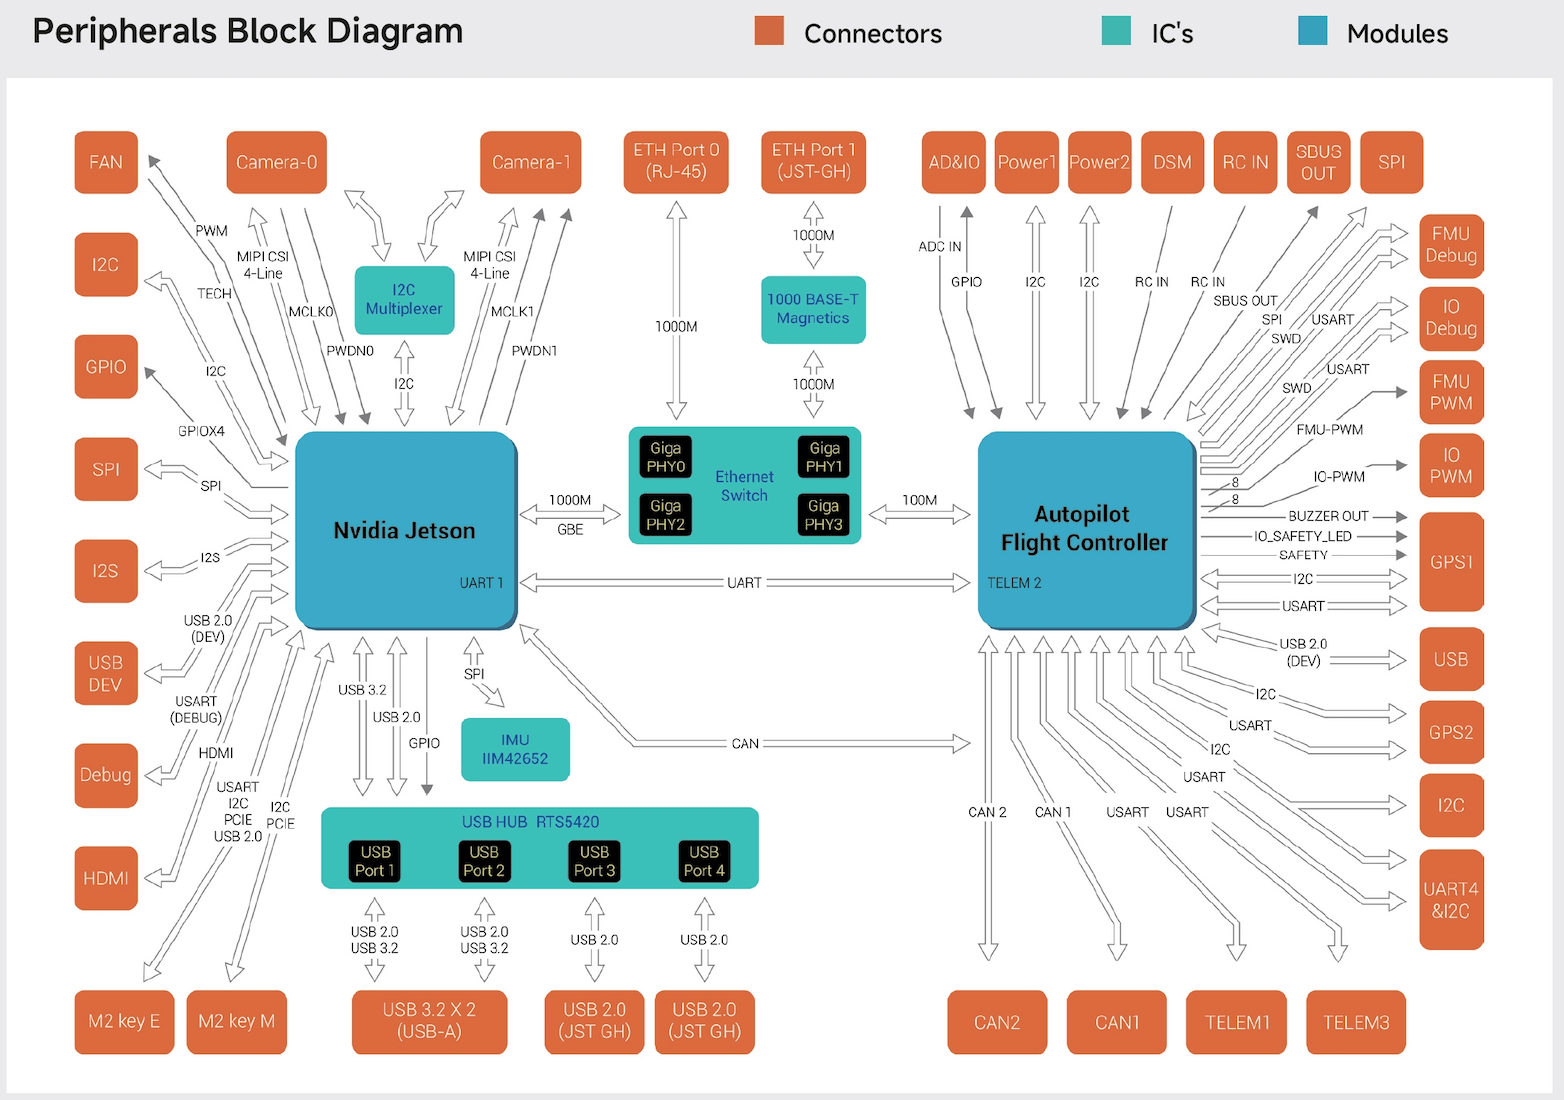This screenshot has width=1564, height=1100.
Task: Click the TELEM1 connector block
Action: click(1237, 1022)
